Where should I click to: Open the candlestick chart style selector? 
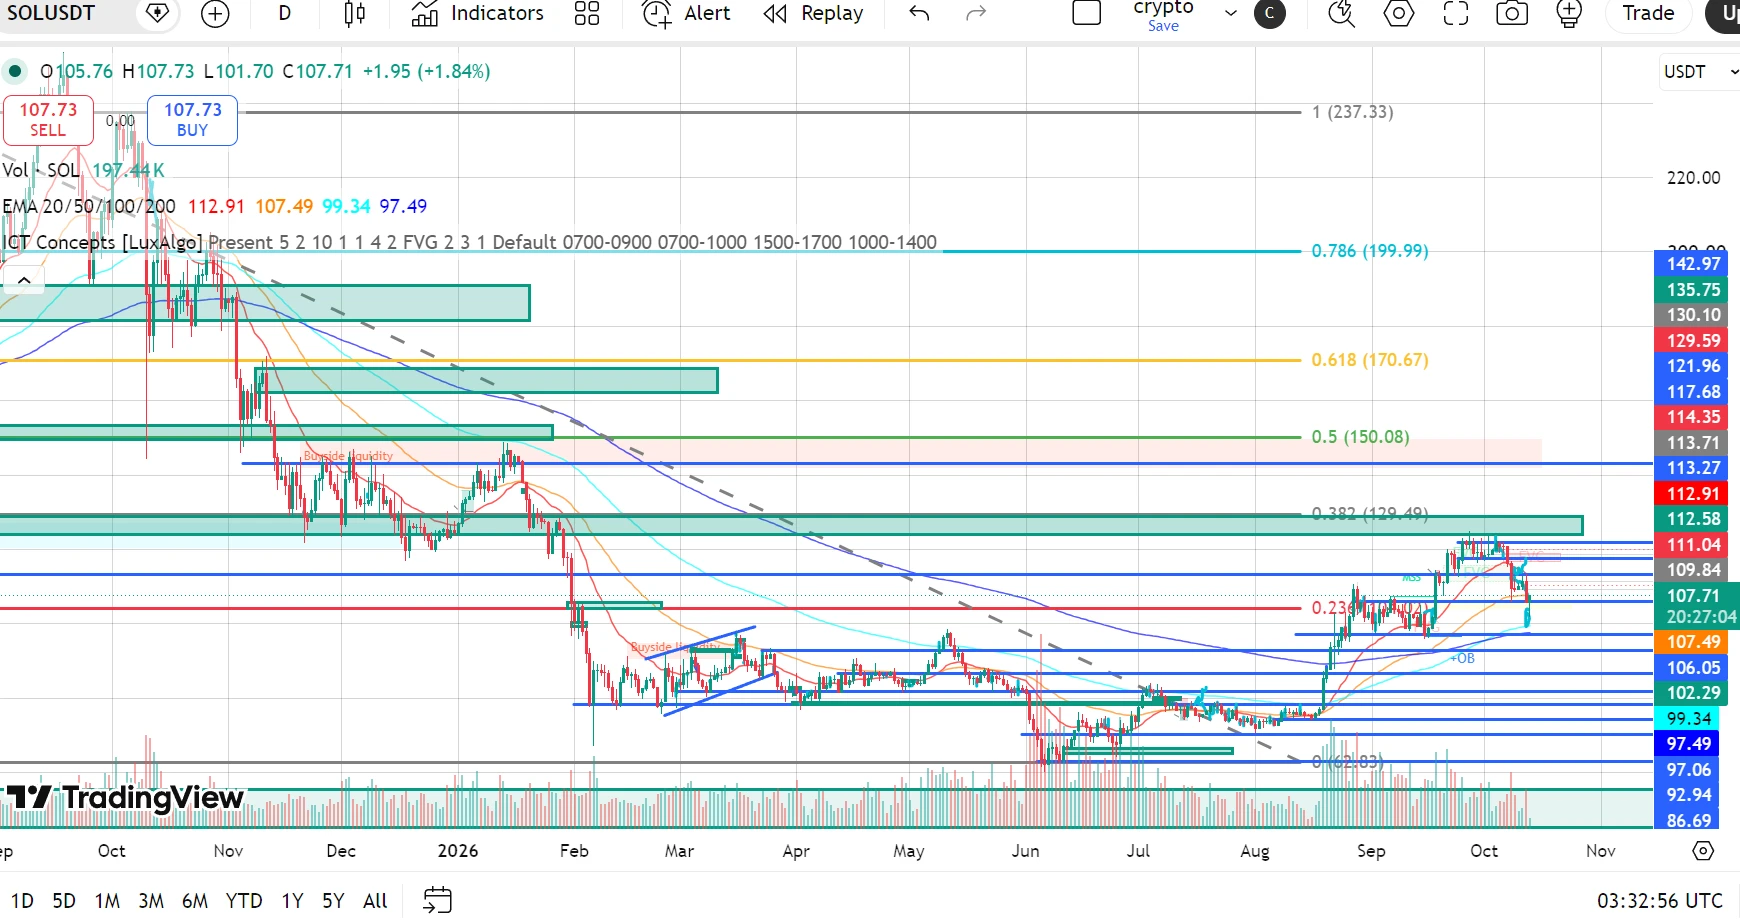(354, 13)
